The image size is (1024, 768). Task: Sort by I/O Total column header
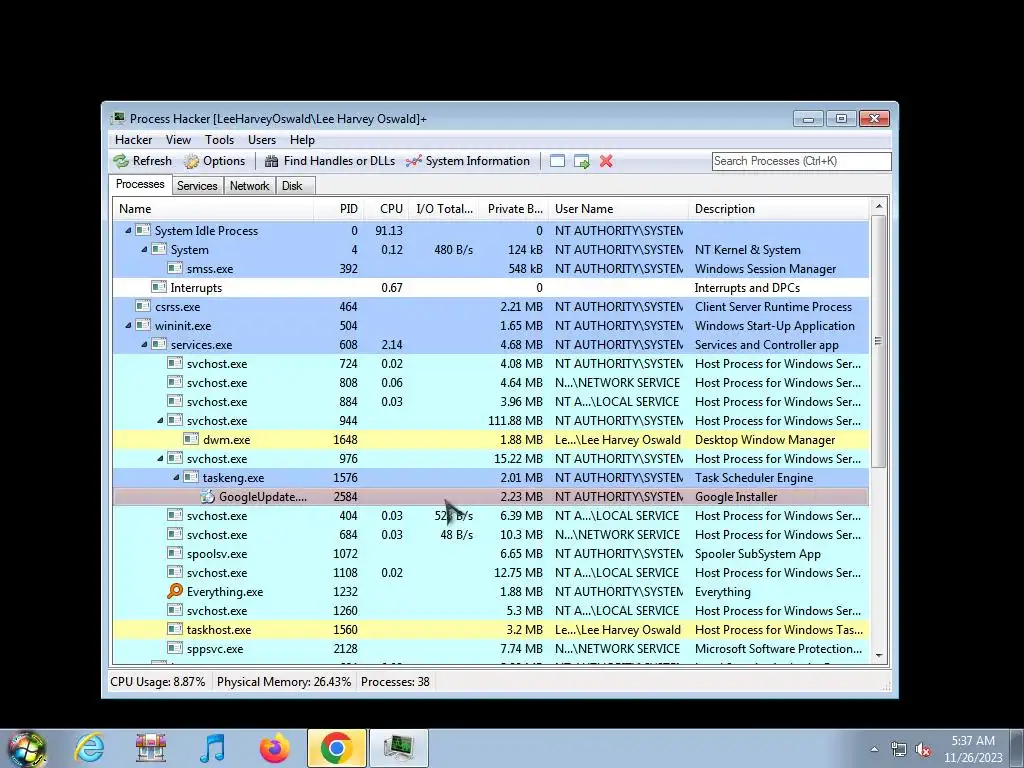[x=443, y=209]
